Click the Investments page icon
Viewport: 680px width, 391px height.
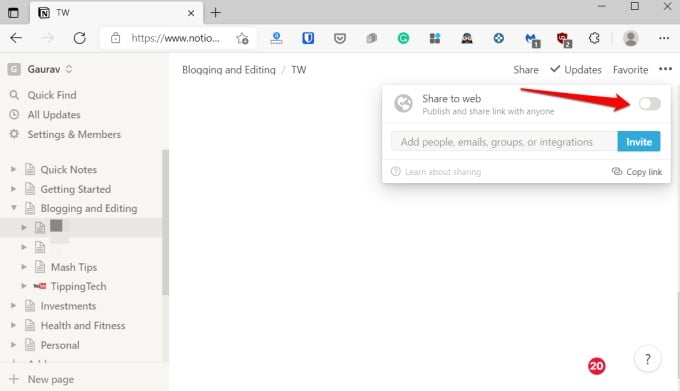tap(30, 306)
